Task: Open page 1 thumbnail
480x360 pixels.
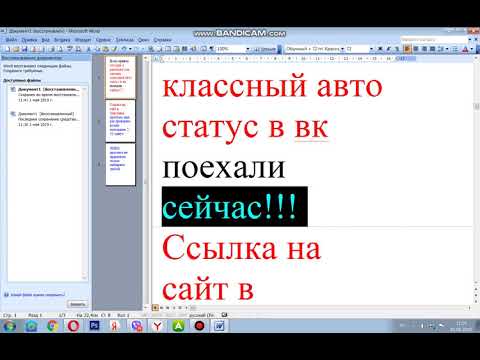Action: [x=120, y=77]
